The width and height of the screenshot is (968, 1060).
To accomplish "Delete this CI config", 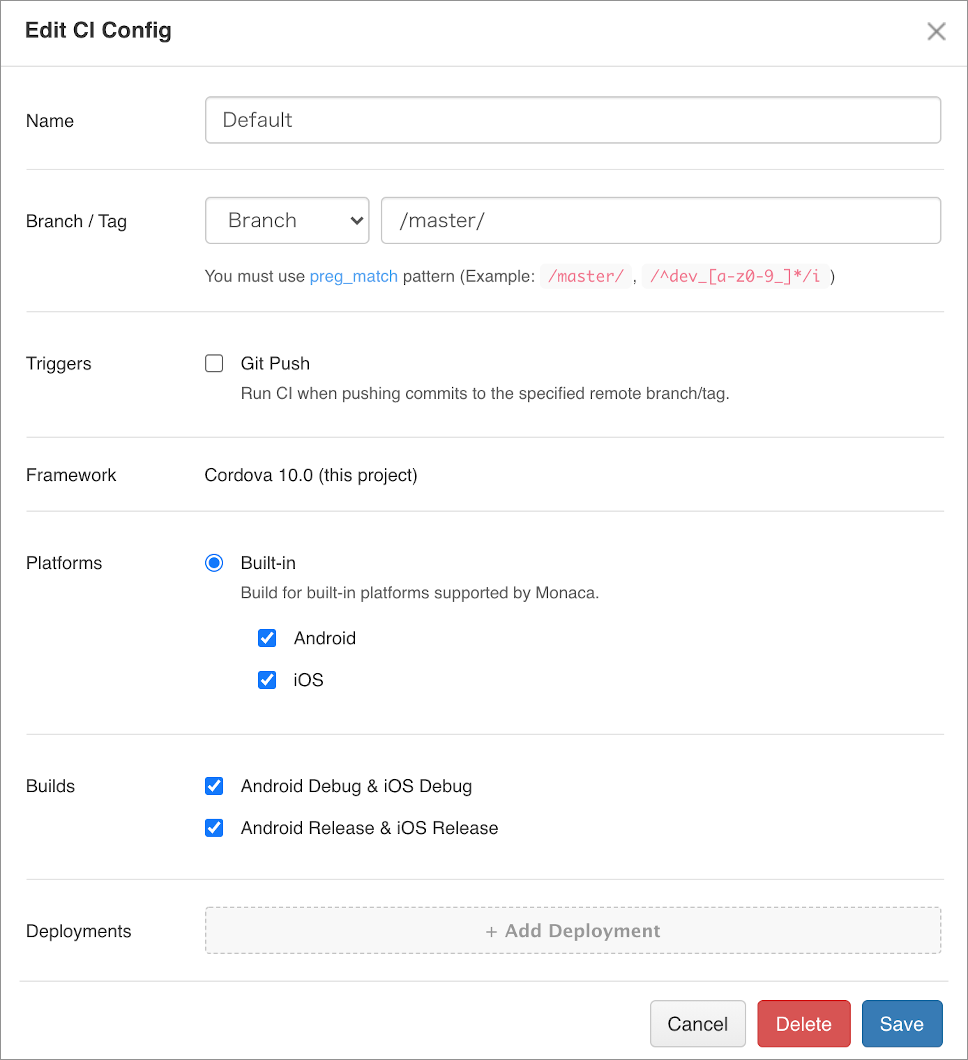I will point(803,1024).
